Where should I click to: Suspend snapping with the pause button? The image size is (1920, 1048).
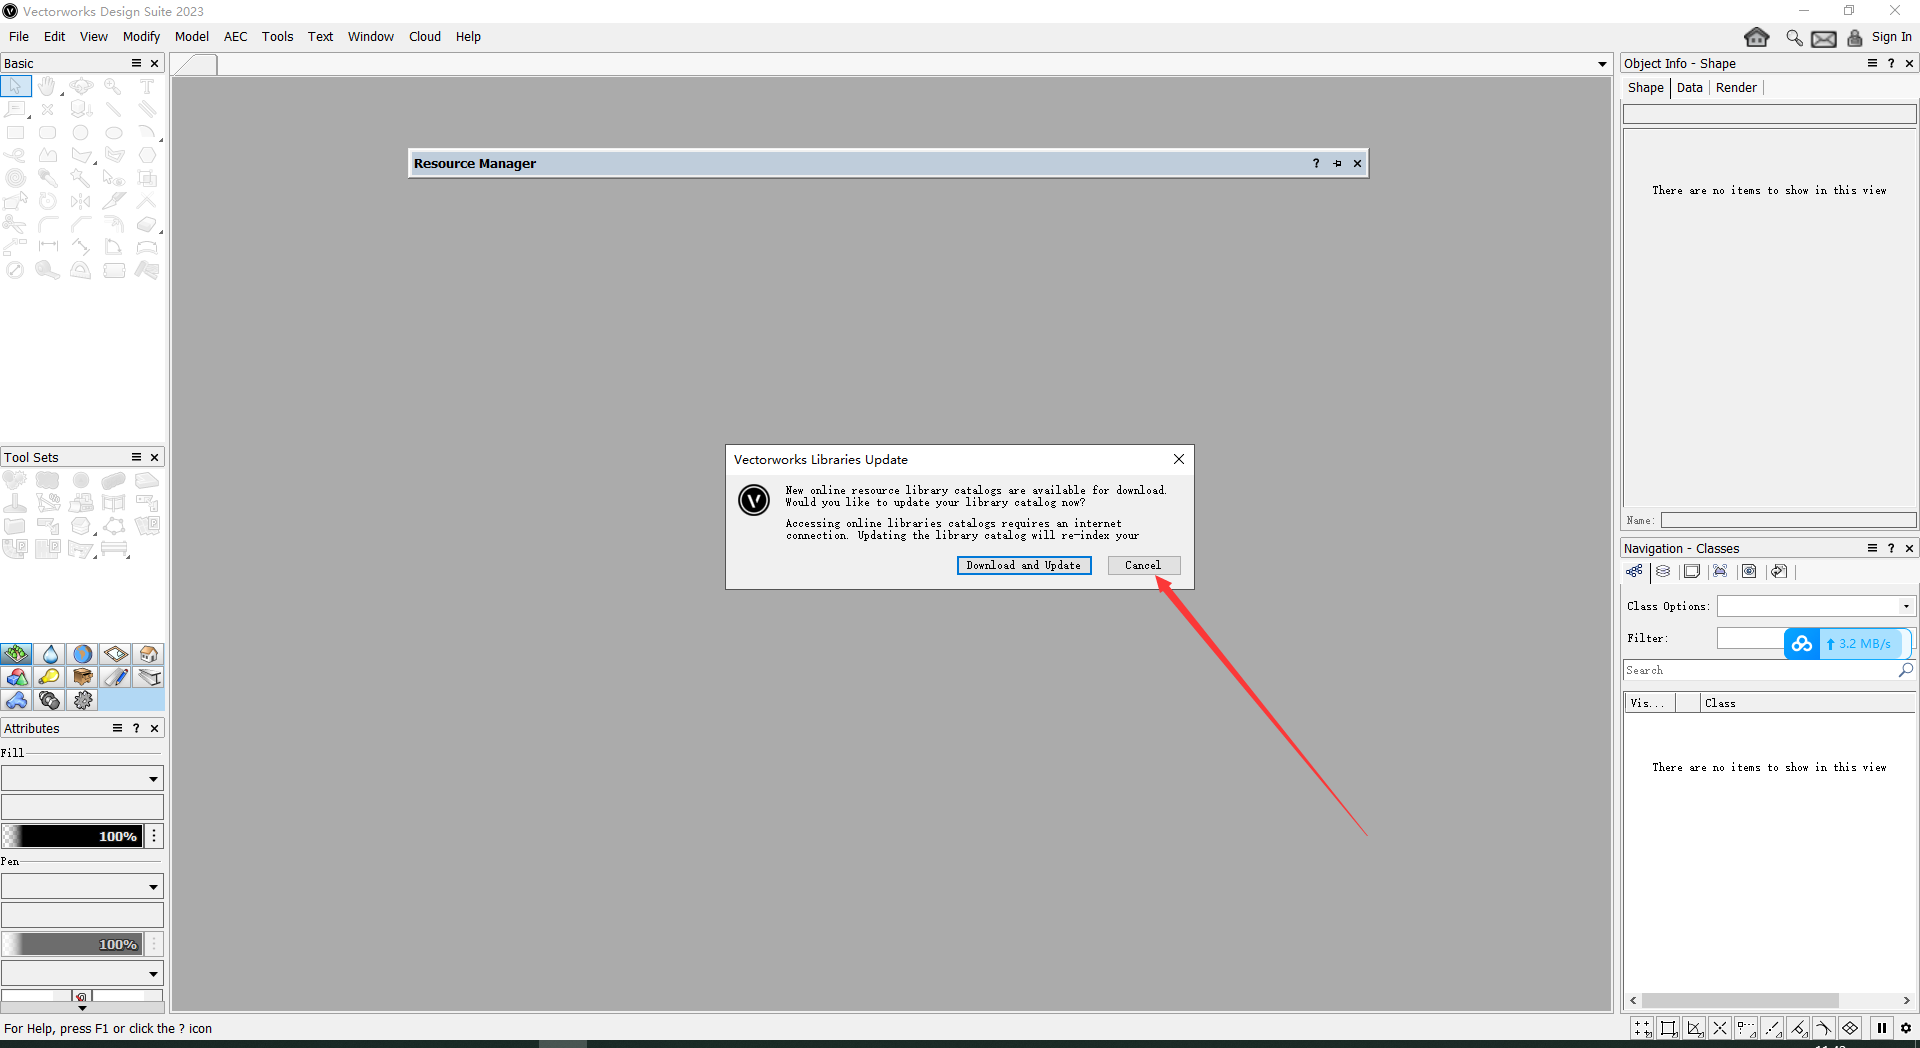[x=1881, y=1028]
